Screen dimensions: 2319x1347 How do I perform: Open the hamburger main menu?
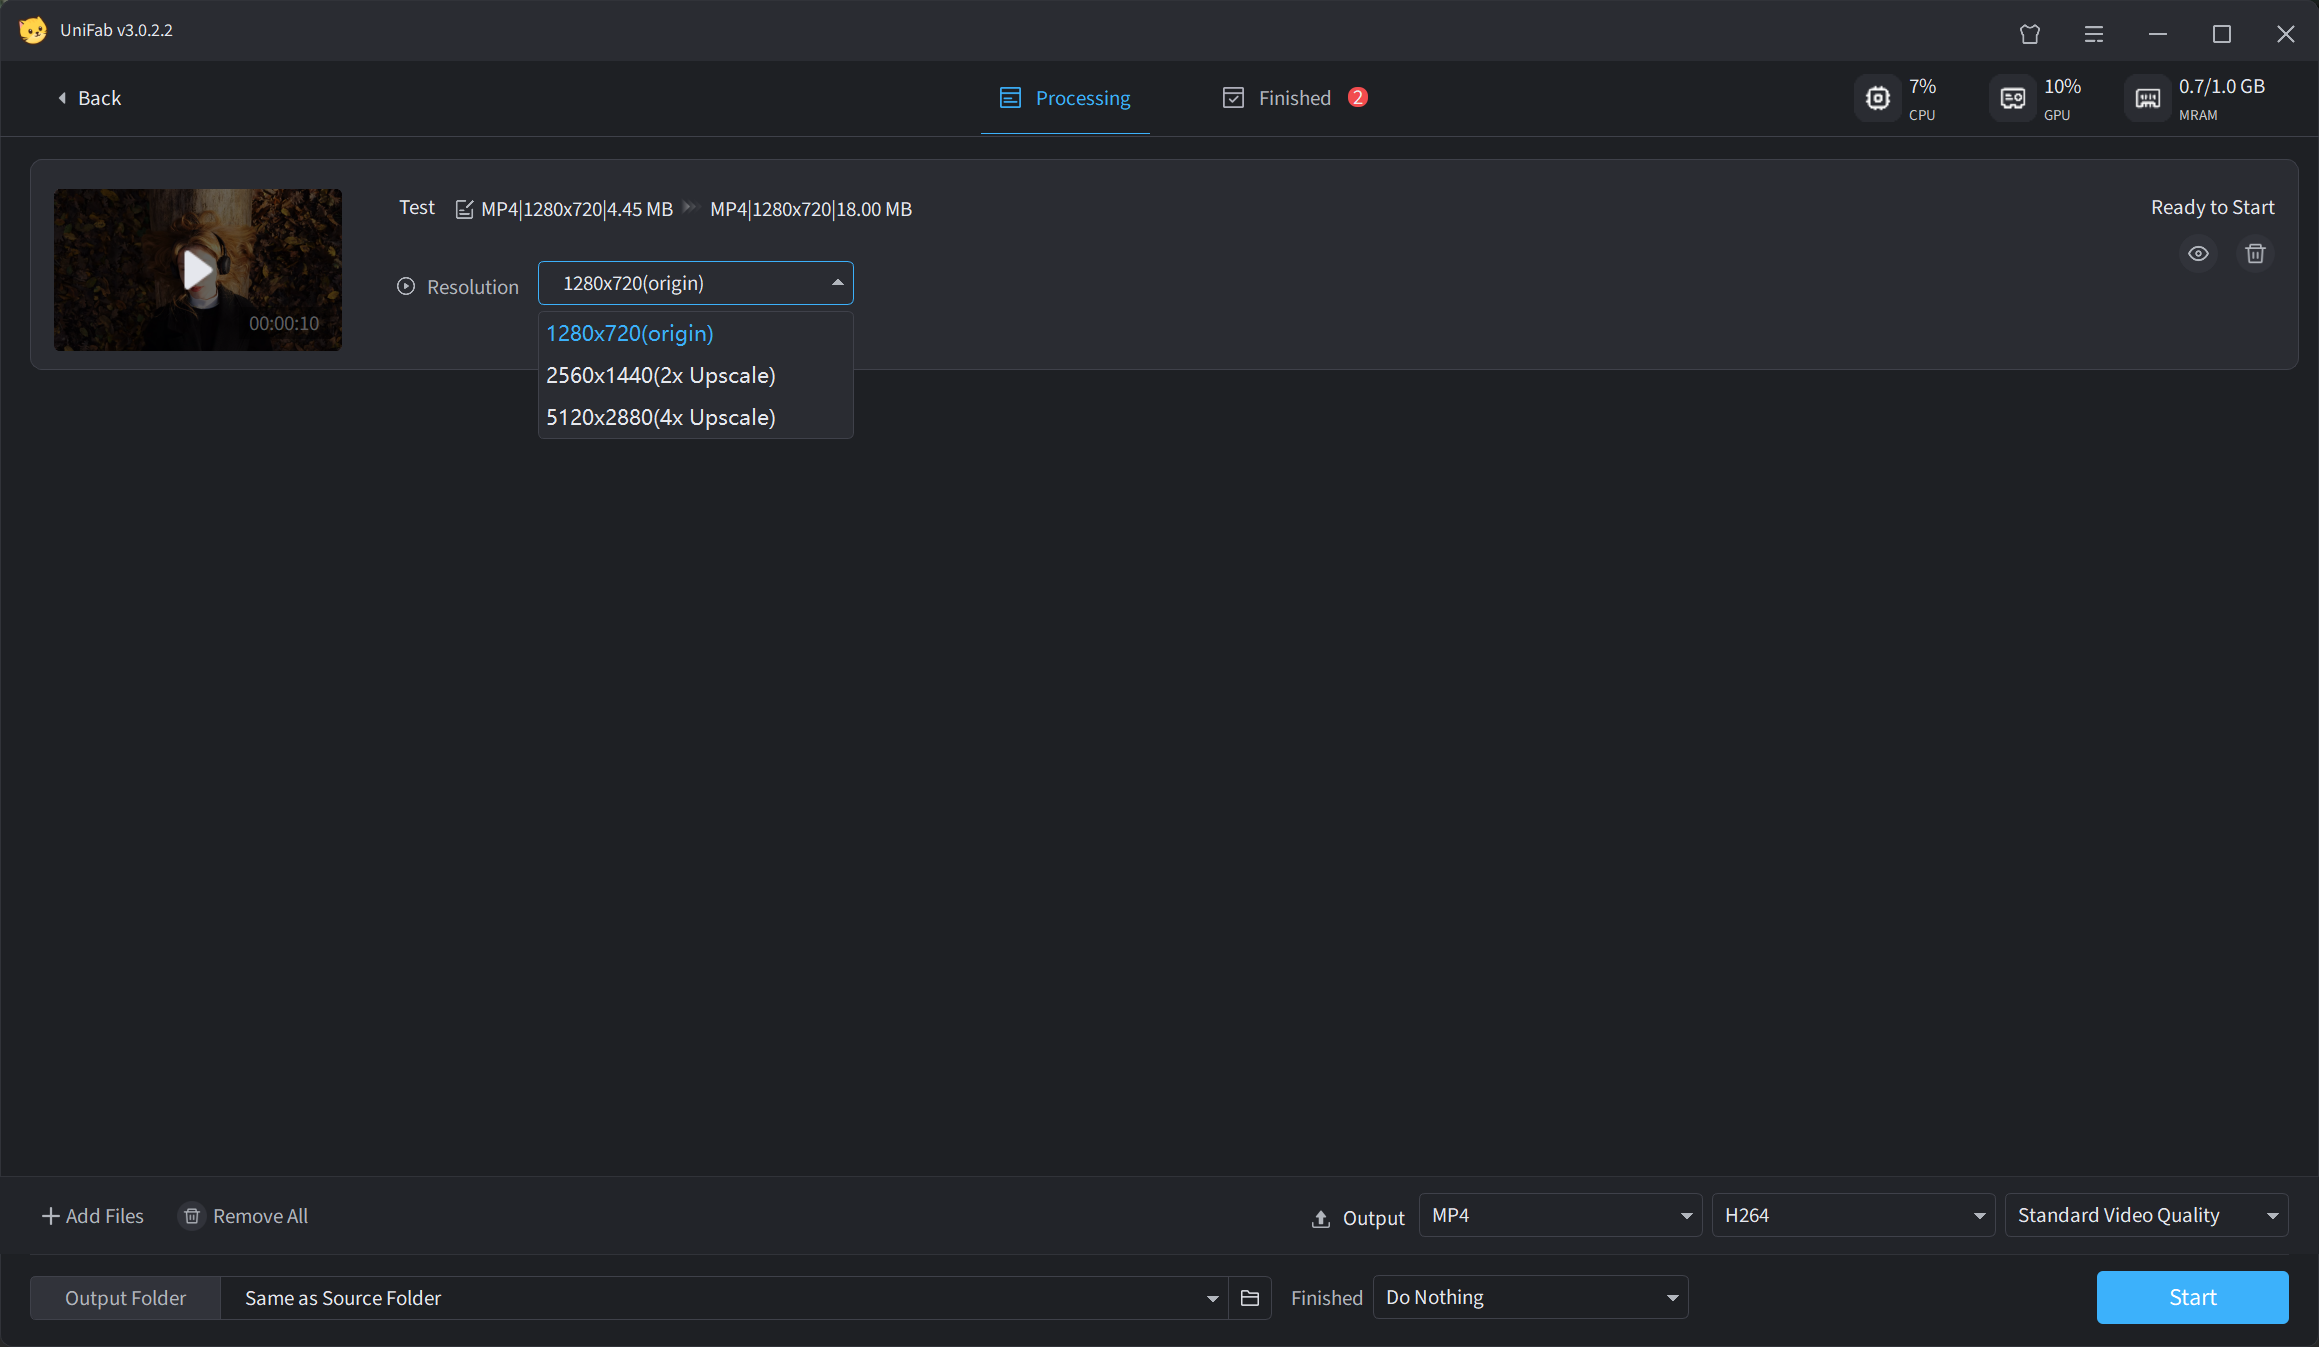pyautogui.click(x=2093, y=34)
